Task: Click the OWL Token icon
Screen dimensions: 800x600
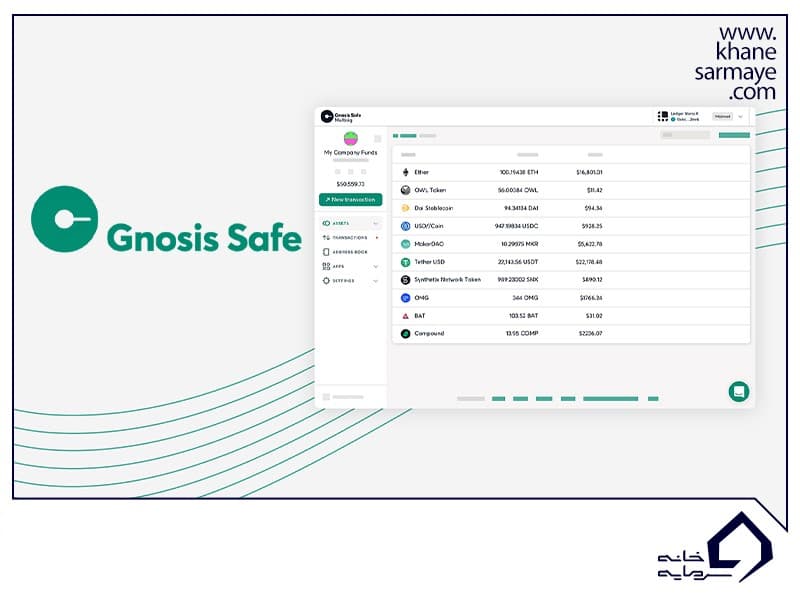Action: coord(406,190)
